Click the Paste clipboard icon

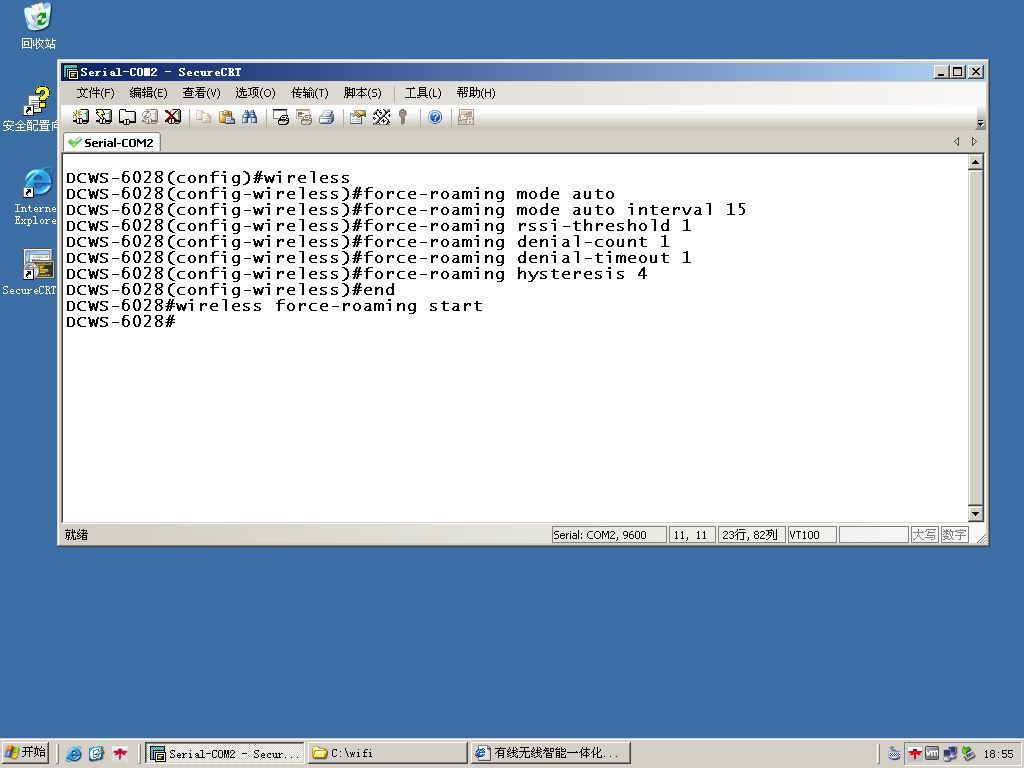(227, 117)
